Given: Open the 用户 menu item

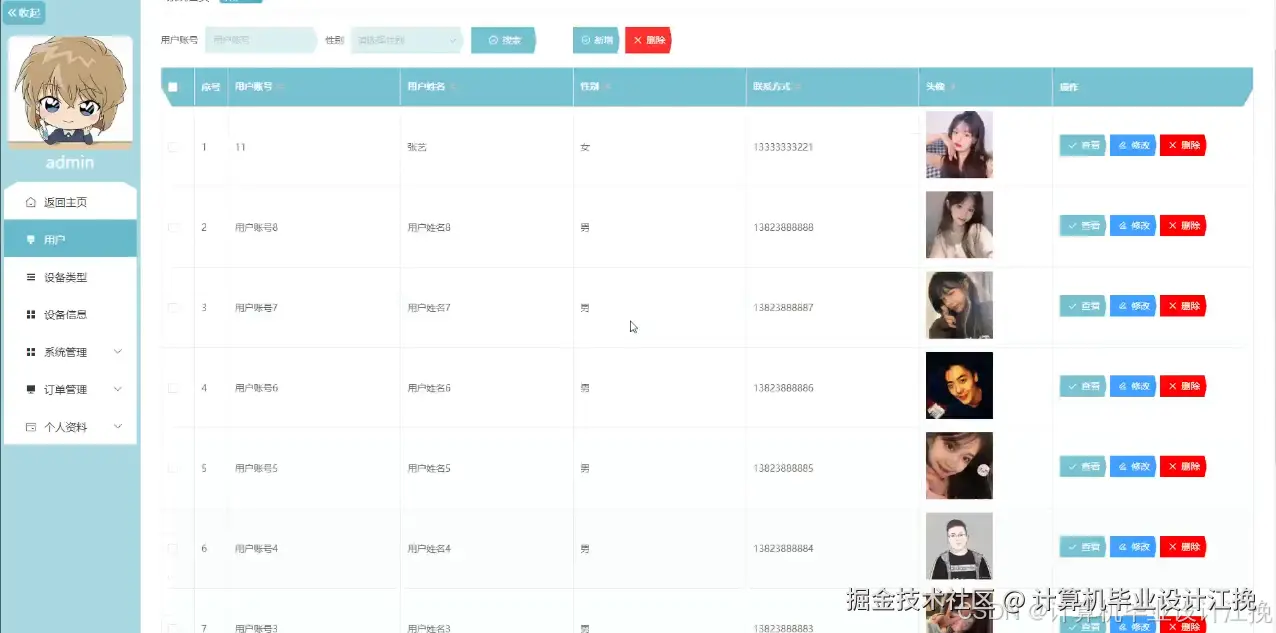Looking at the screenshot, I should (x=70, y=239).
